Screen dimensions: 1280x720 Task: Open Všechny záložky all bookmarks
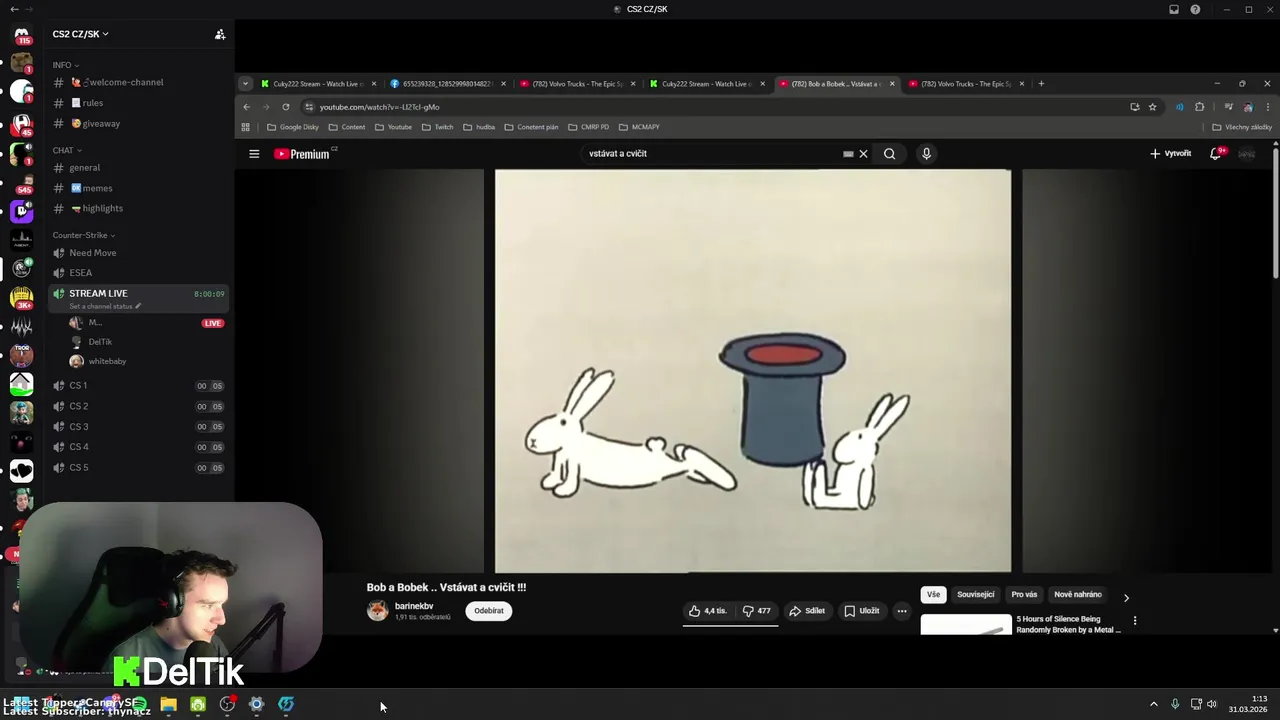1242,127
